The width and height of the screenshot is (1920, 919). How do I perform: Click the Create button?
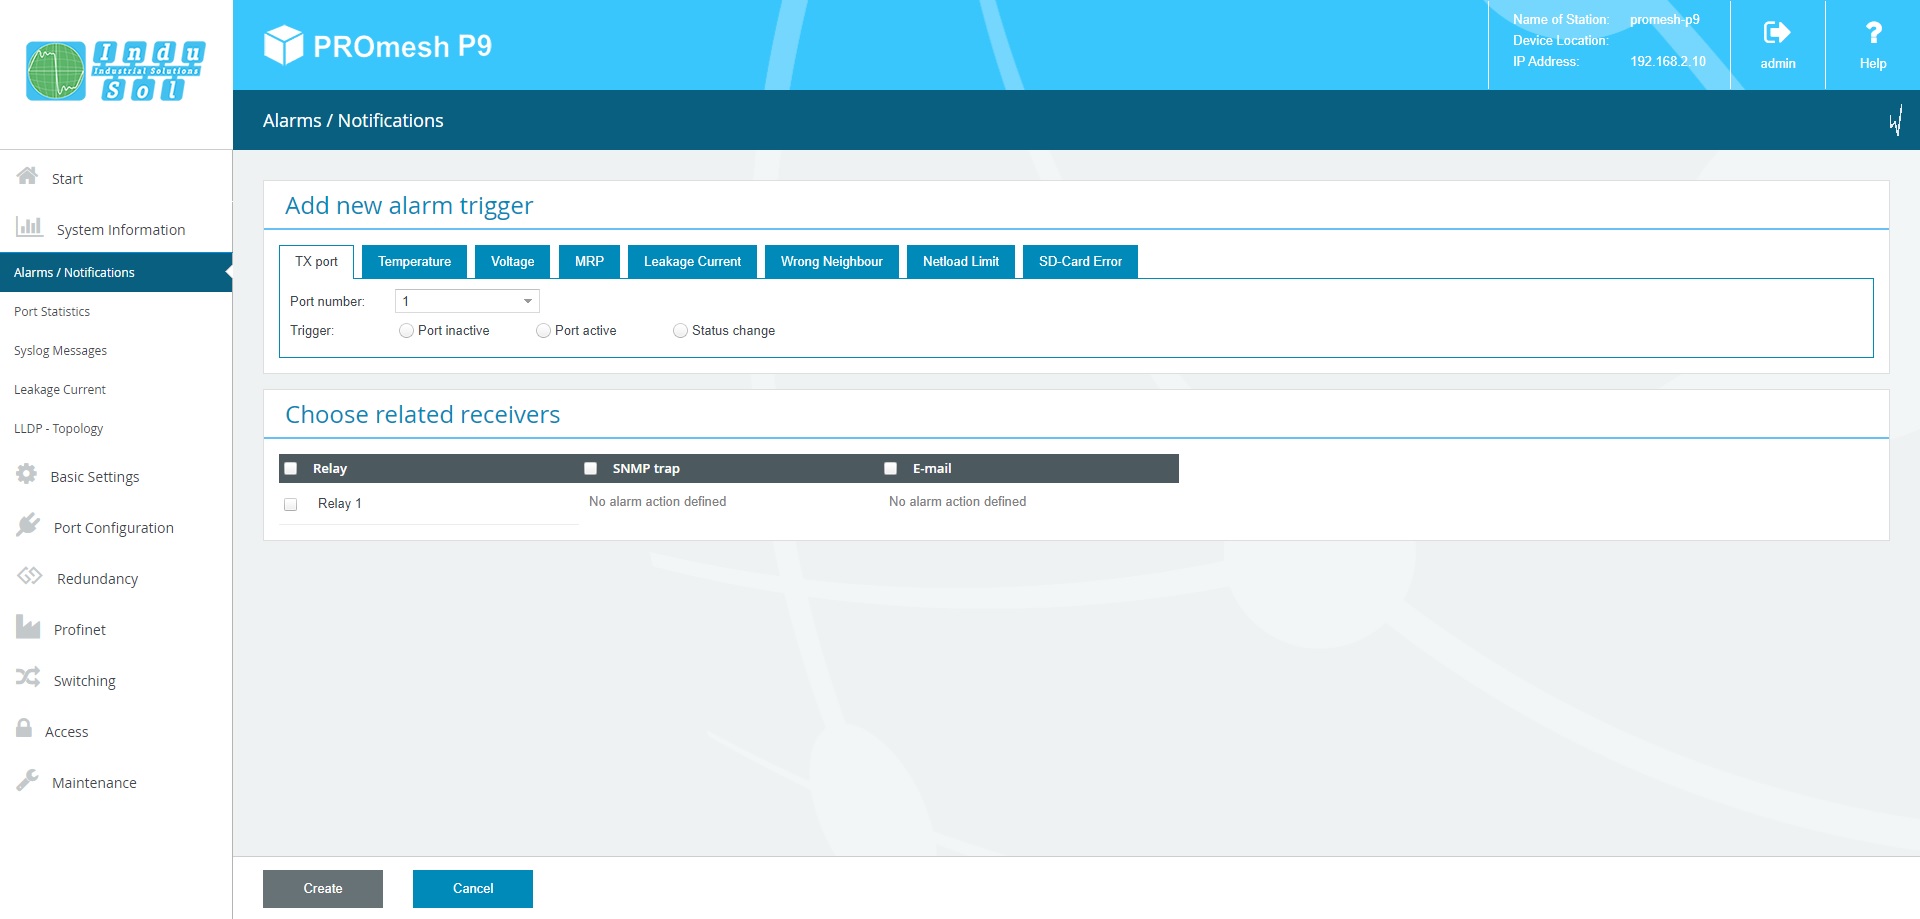pyautogui.click(x=323, y=889)
